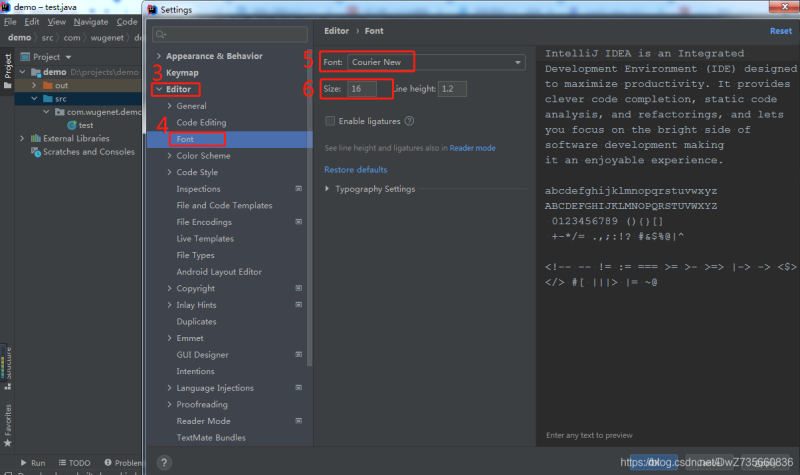
Task: Select Keymap settings page
Action: coord(182,72)
